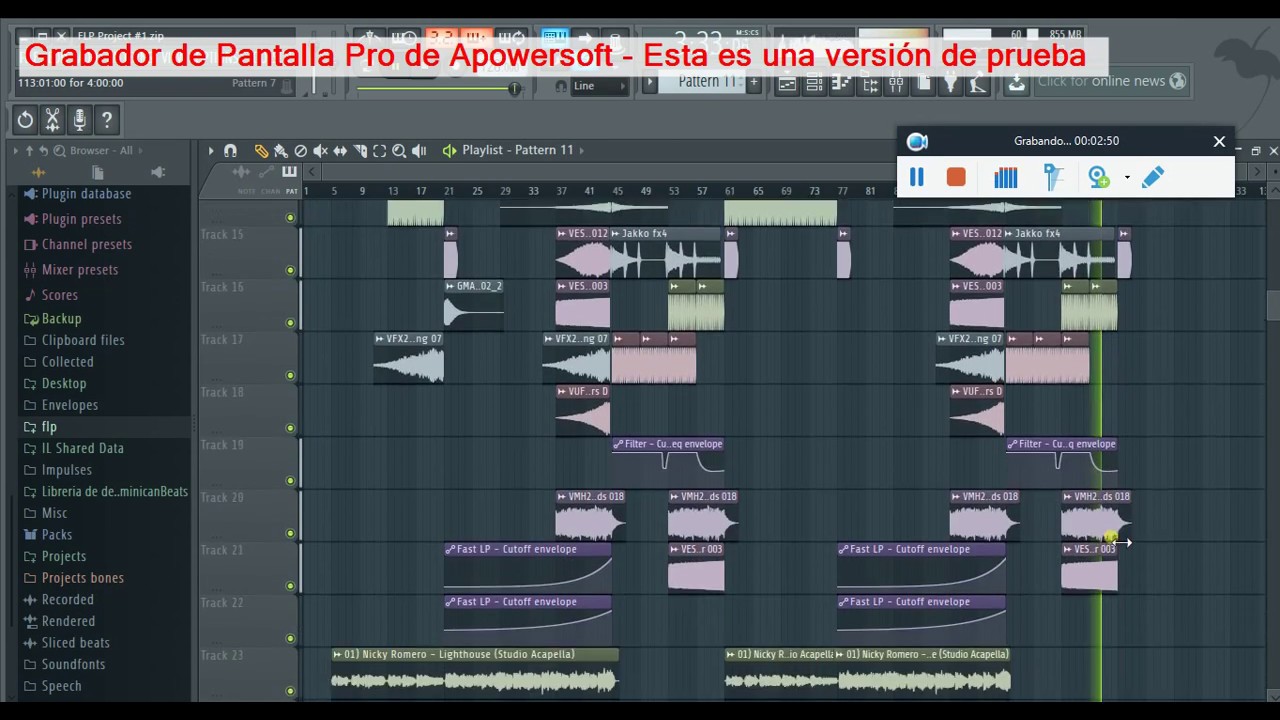
Task: Open the webcam dropdown arrow in recorder
Action: point(1127,178)
